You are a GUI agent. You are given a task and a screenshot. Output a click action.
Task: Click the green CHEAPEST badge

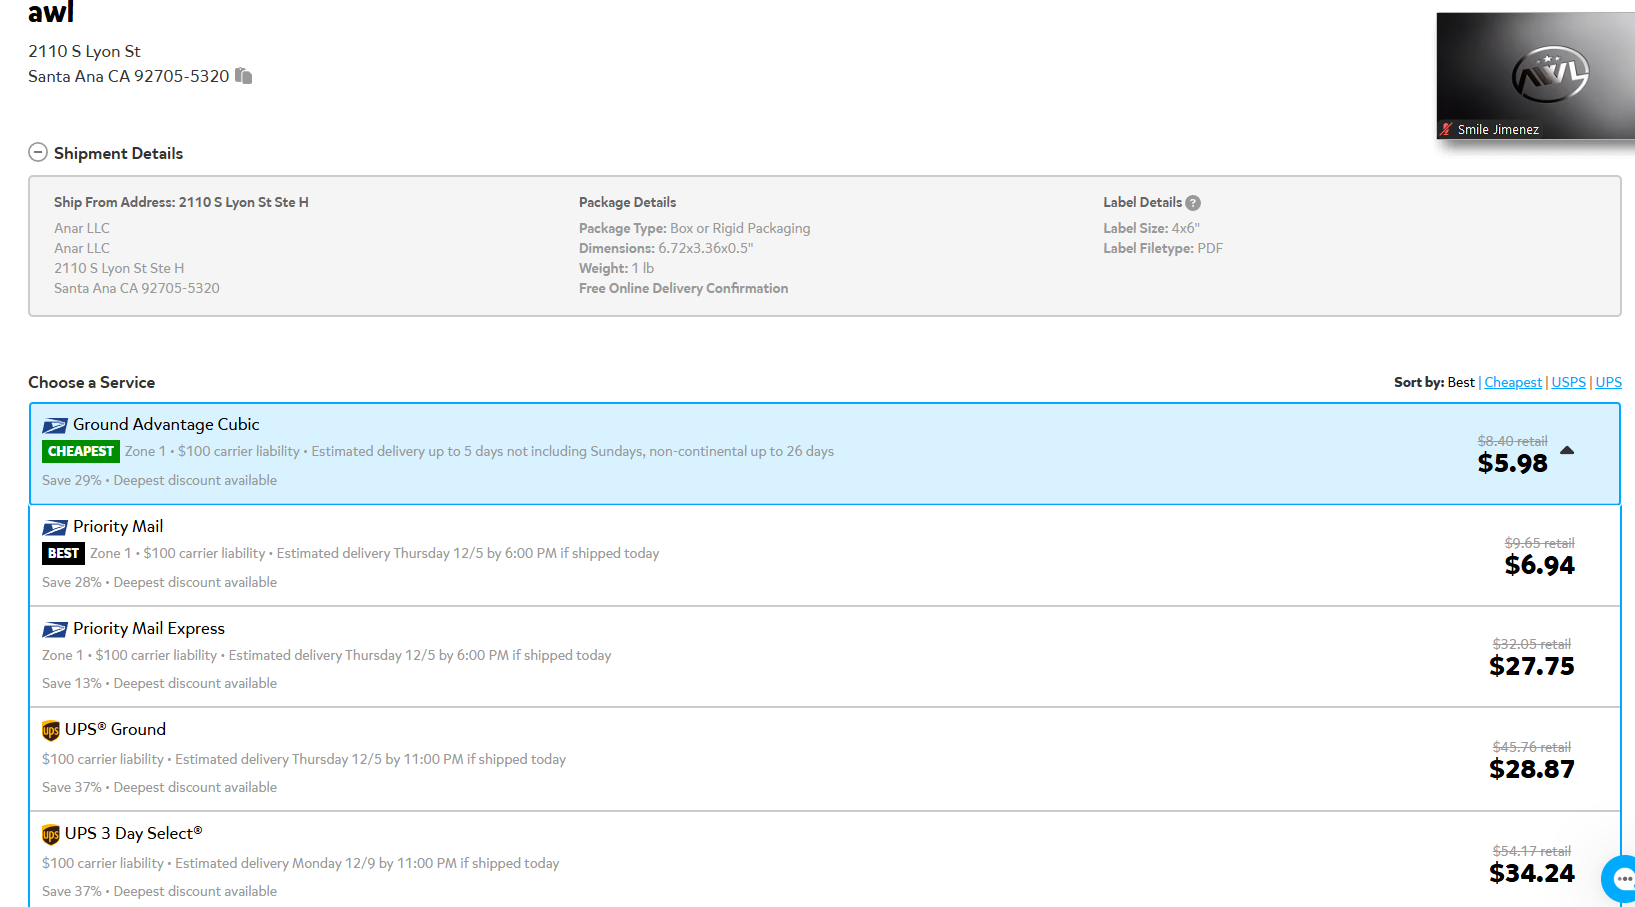(81, 452)
